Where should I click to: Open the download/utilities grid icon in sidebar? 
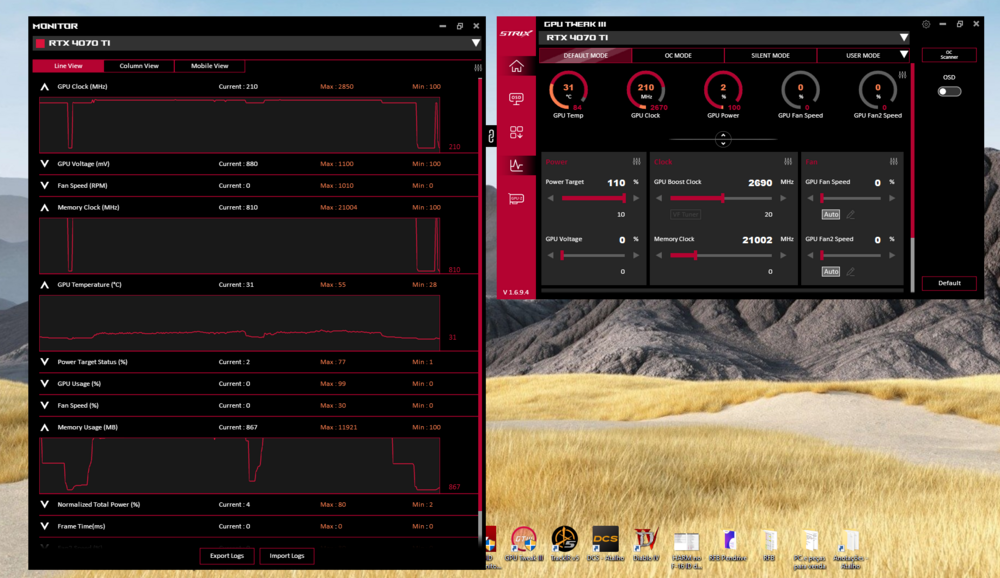[516, 132]
